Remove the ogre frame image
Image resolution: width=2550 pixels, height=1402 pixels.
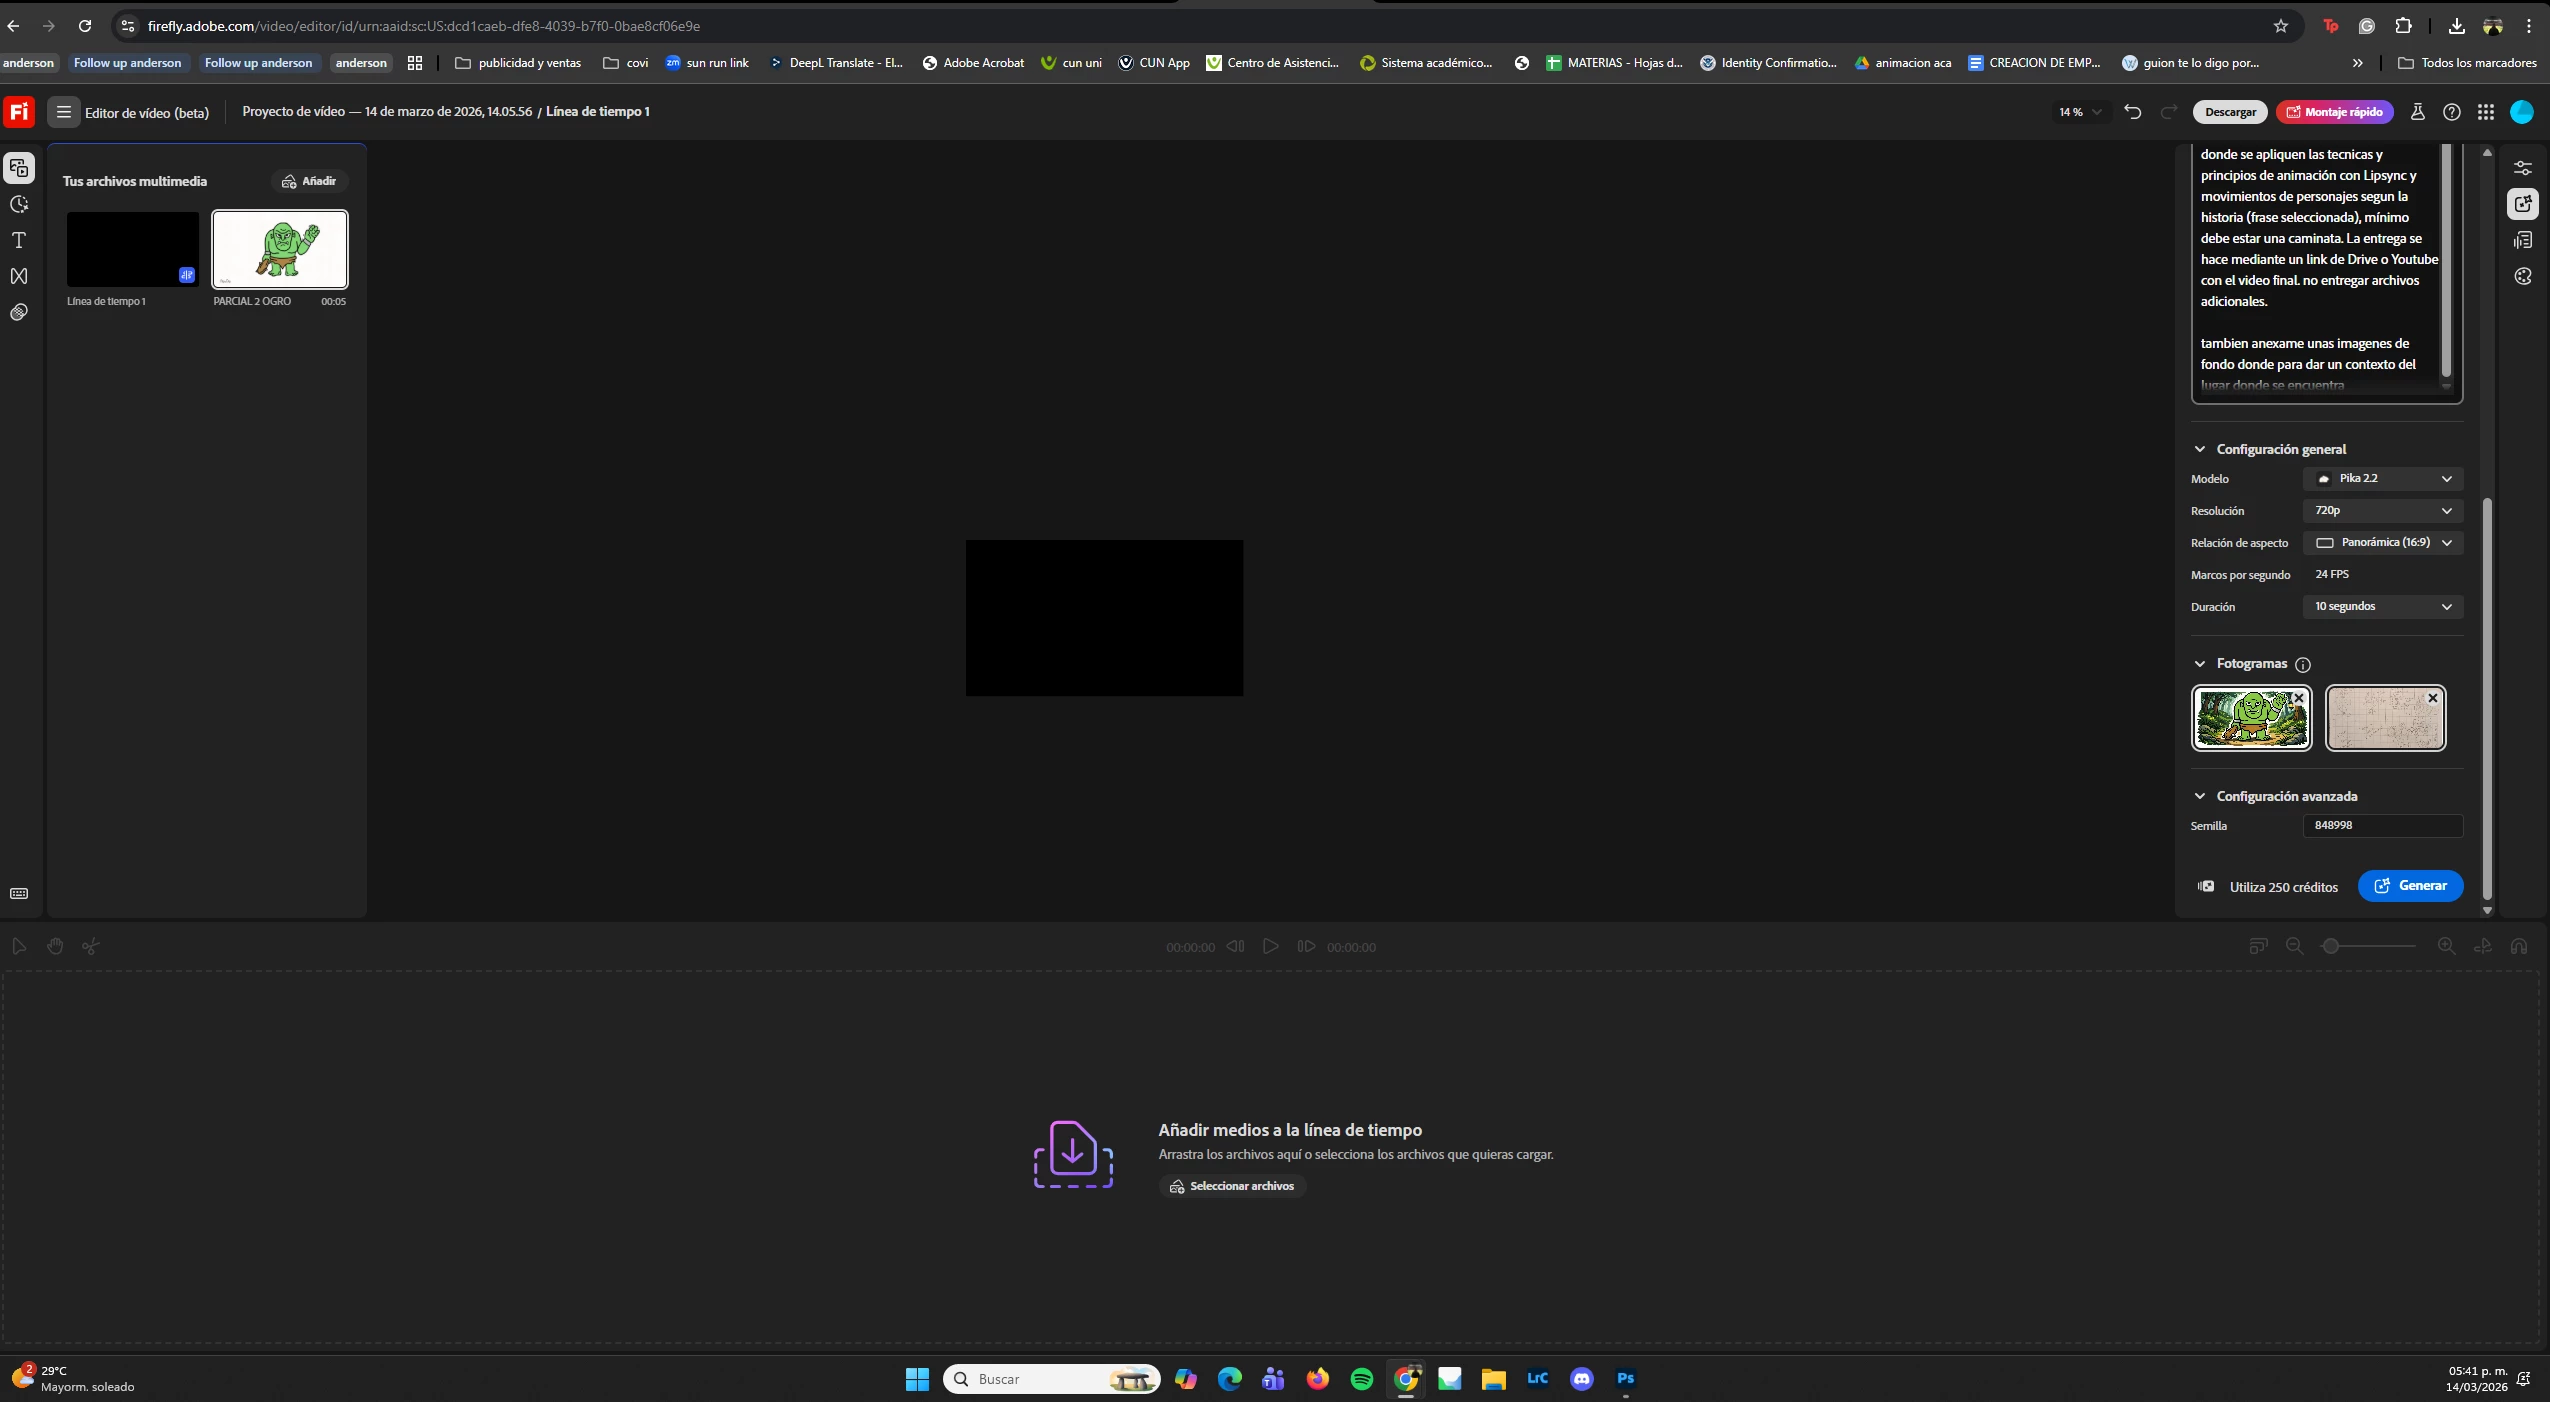[2299, 698]
